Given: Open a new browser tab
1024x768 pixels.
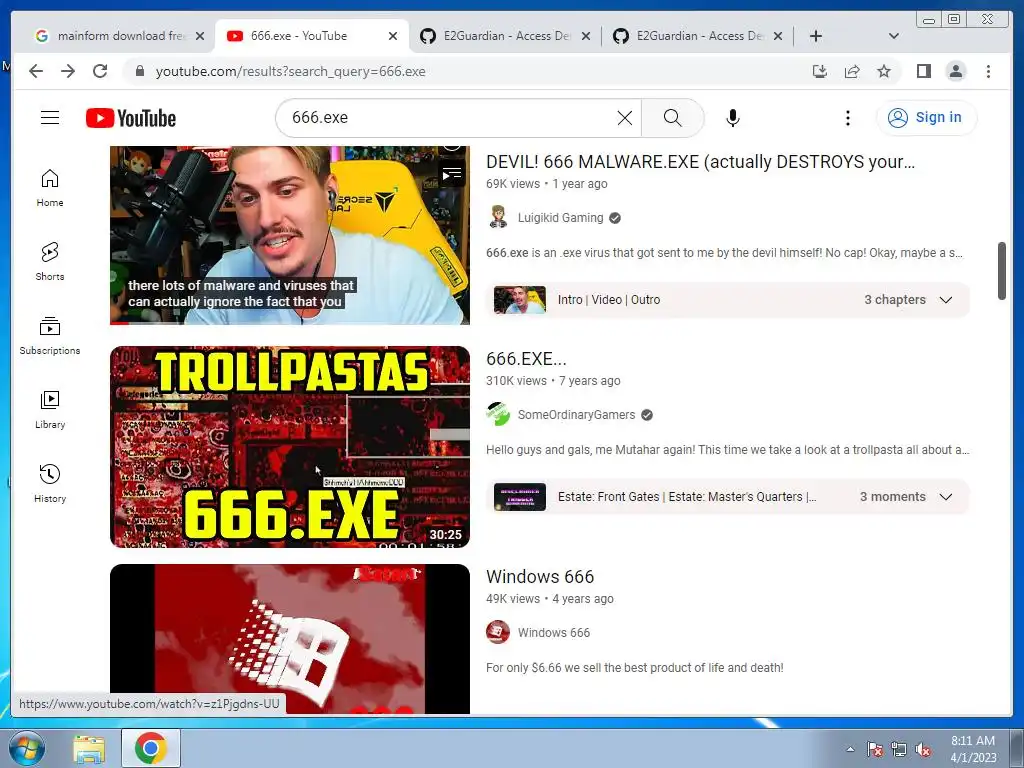Looking at the screenshot, I should [816, 36].
